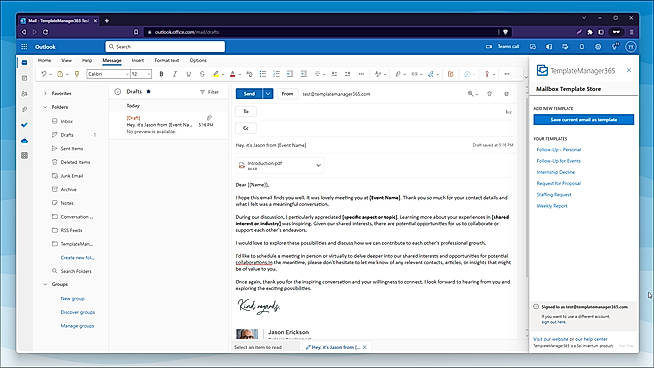Toggle Underline formatting

click(189, 74)
